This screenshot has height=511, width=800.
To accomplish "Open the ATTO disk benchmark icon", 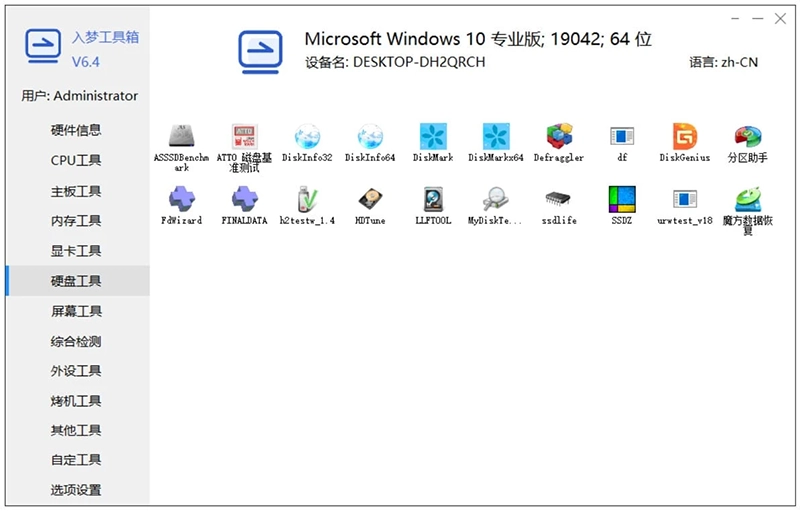I will (244, 138).
